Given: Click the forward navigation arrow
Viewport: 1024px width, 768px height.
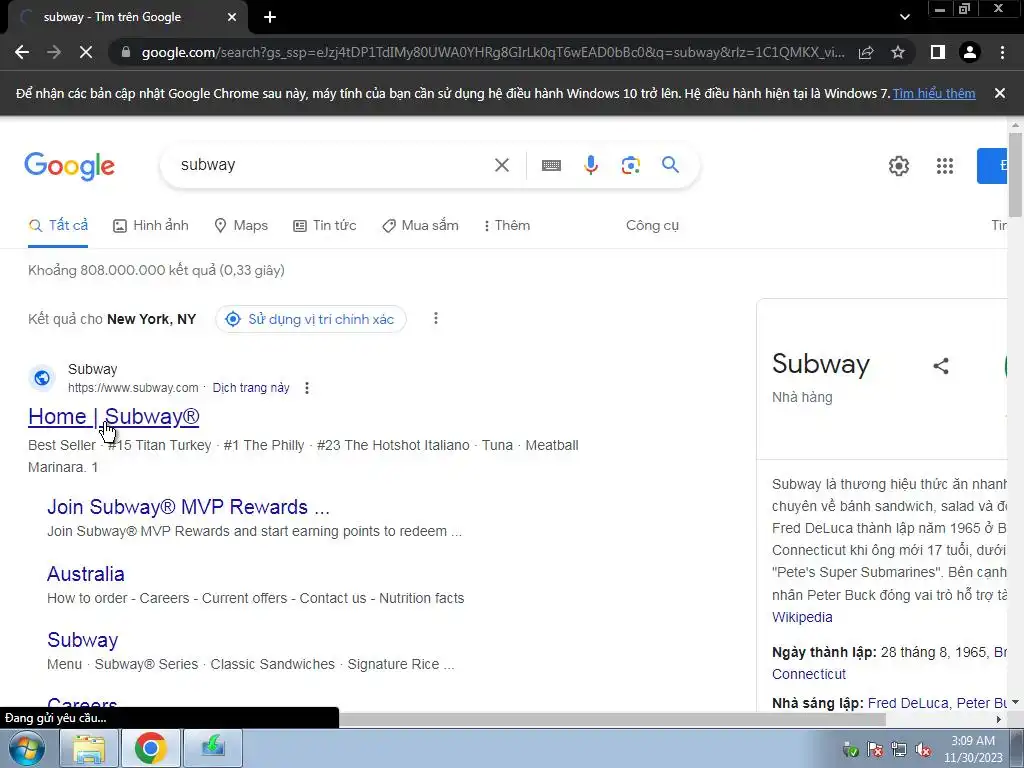Looking at the screenshot, I should click(54, 52).
